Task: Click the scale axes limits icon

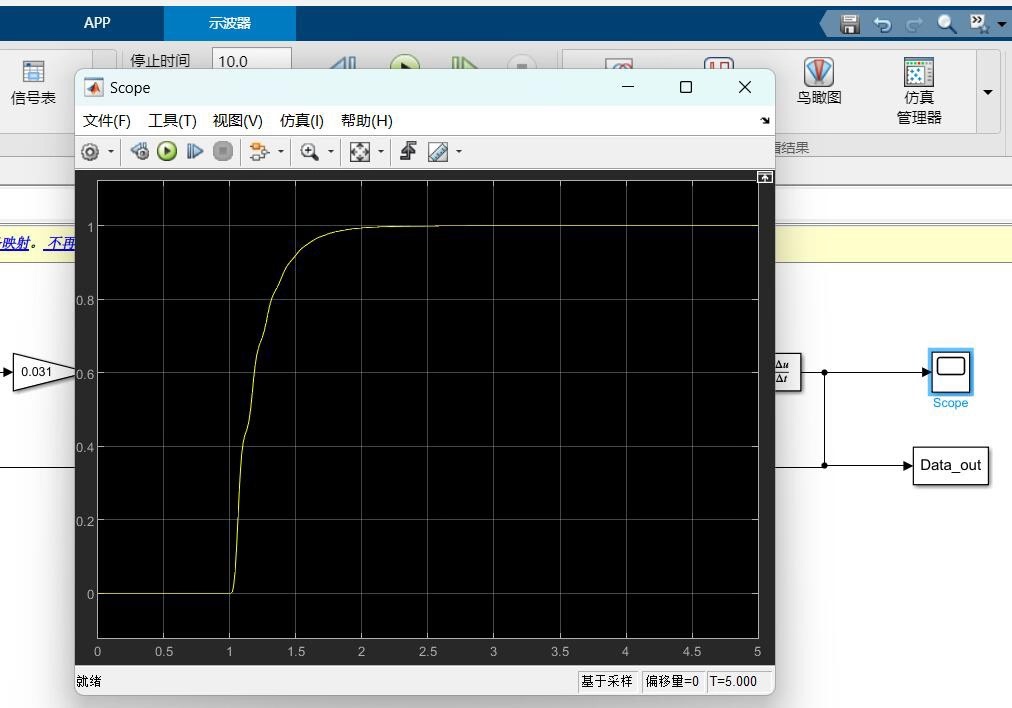Action: pos(359,152)
